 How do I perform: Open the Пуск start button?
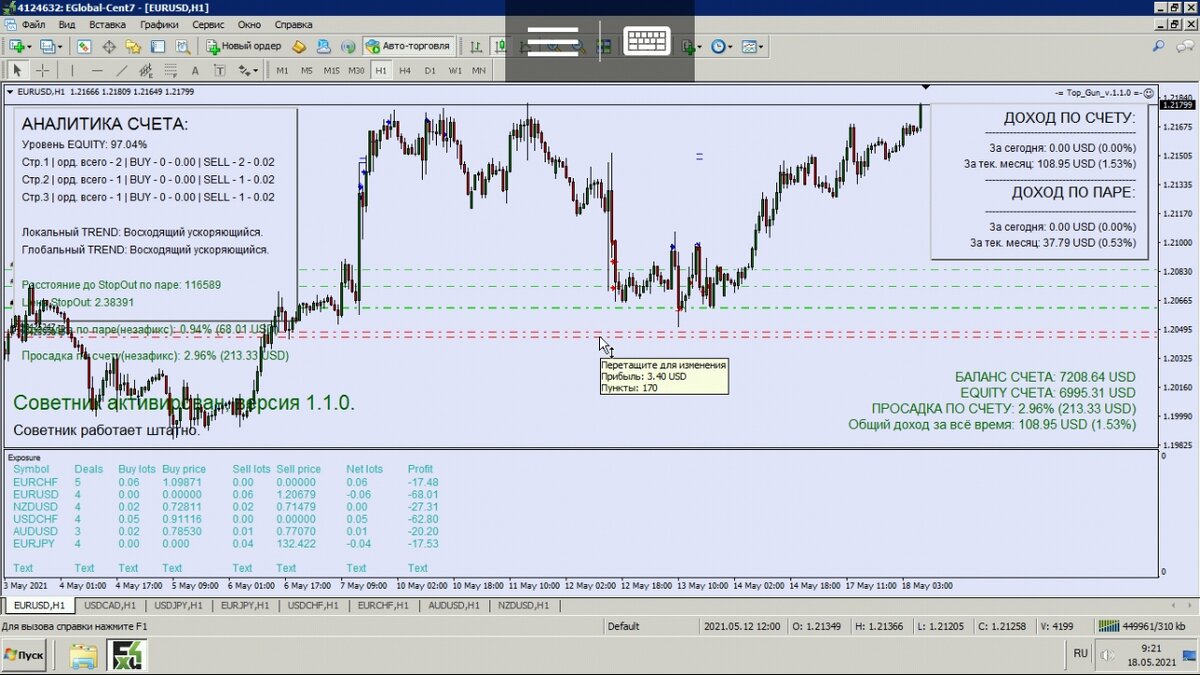[x=24, y=655]
